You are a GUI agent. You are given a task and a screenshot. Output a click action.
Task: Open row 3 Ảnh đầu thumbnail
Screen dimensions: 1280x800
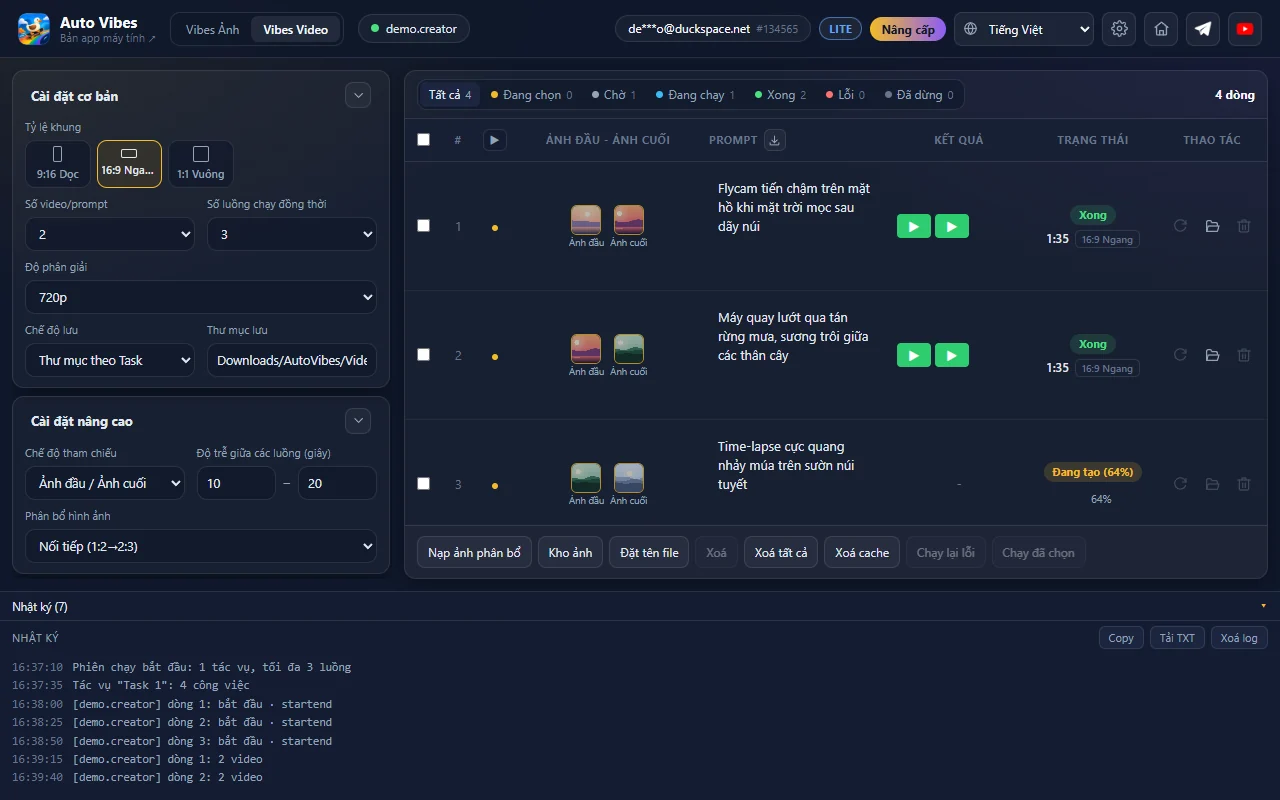(x=586, y=477)
